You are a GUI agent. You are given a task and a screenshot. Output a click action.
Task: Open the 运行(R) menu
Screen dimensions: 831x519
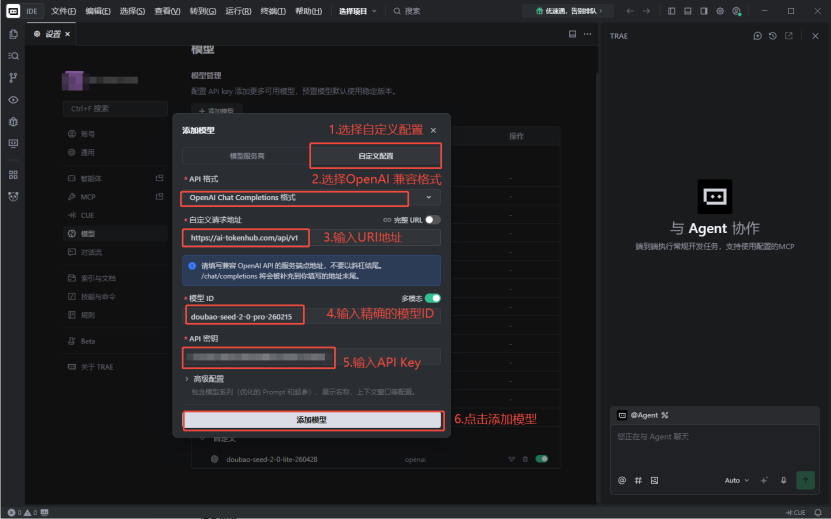click(238, 11)
